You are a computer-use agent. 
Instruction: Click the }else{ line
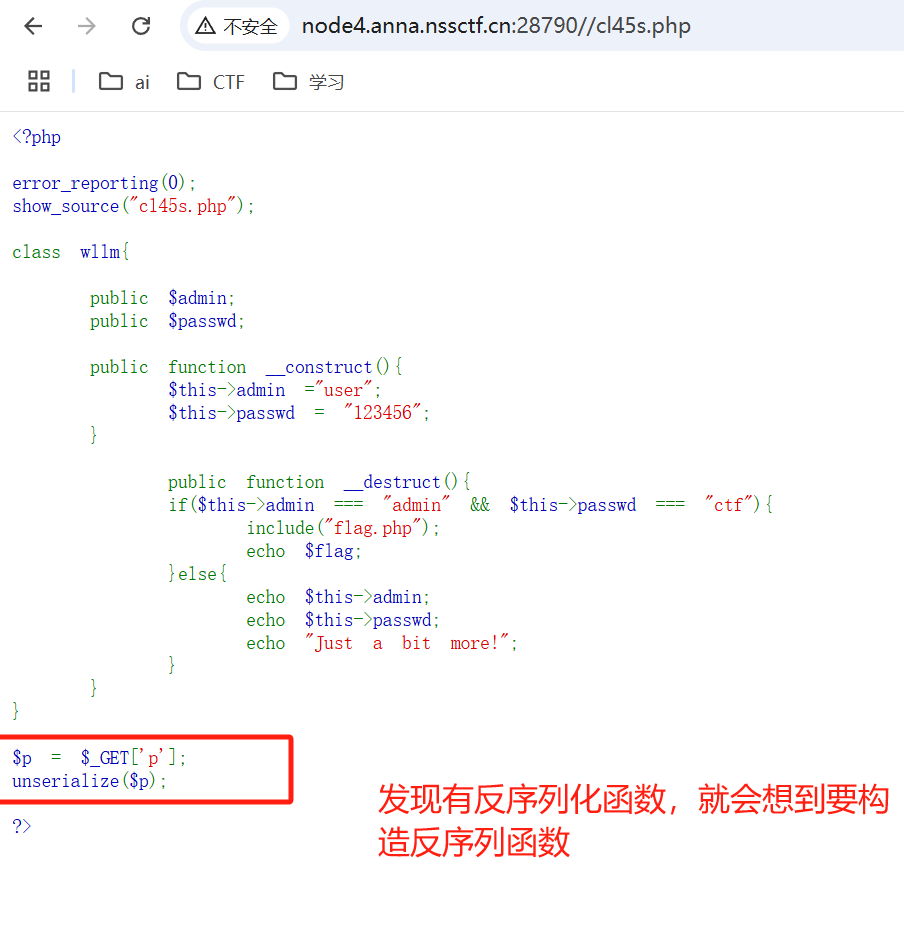click(197, 574)
